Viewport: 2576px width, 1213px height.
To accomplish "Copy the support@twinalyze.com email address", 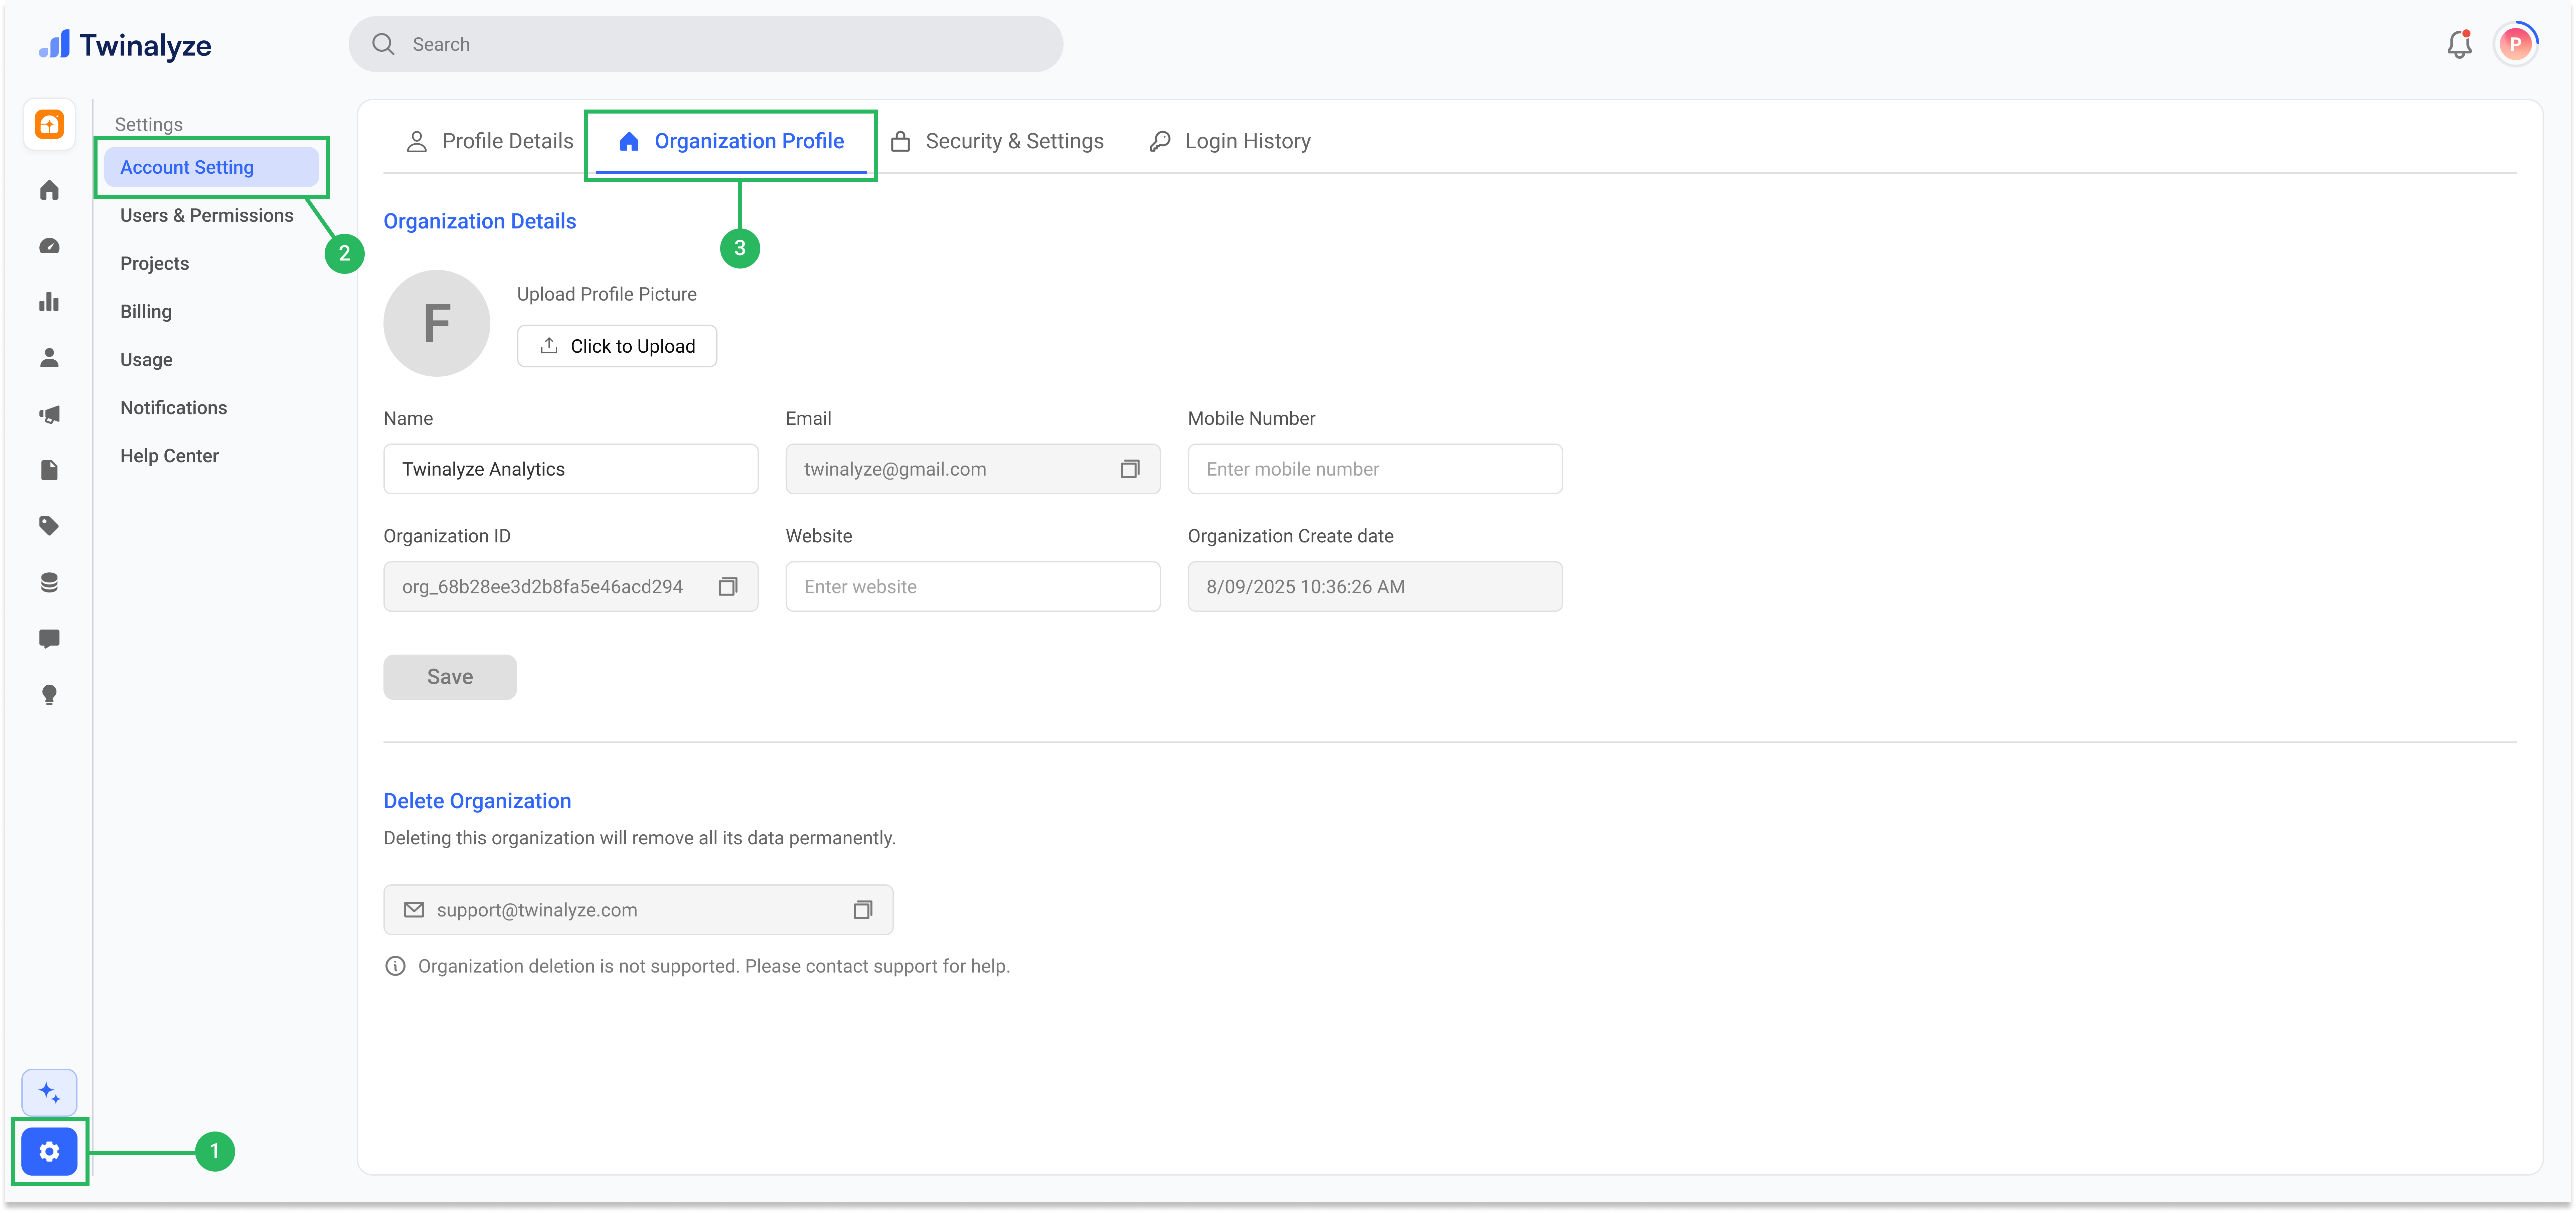I will click(863, 910).
